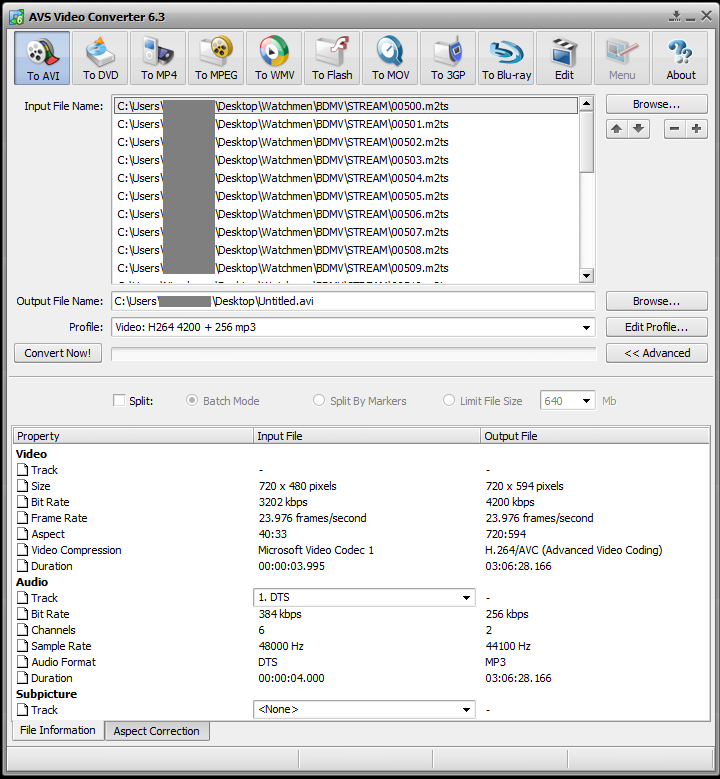Start conversion with Convert Now!

pyautogui.click(x=58, y=353)
